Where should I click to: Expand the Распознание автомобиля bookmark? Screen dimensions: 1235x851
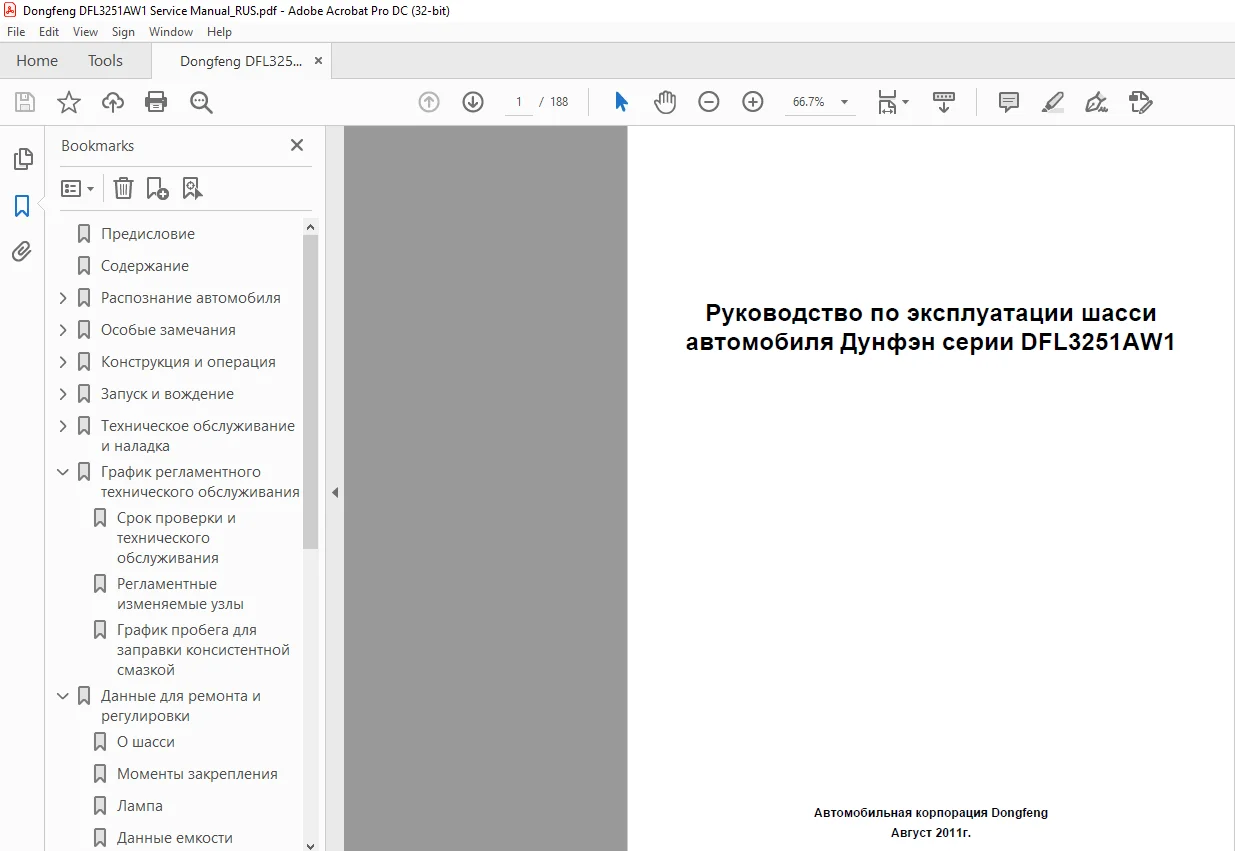pyautogui.click(x=64, y=298)
